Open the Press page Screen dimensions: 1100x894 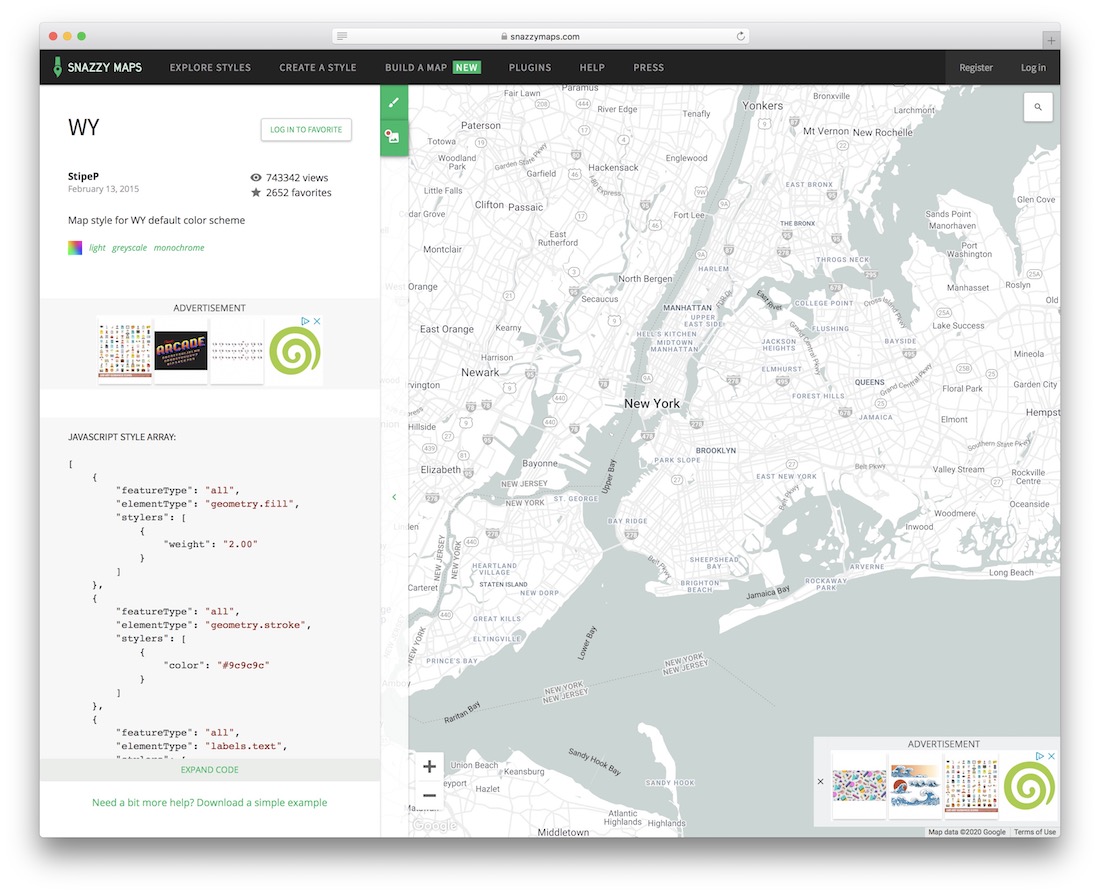648,67
